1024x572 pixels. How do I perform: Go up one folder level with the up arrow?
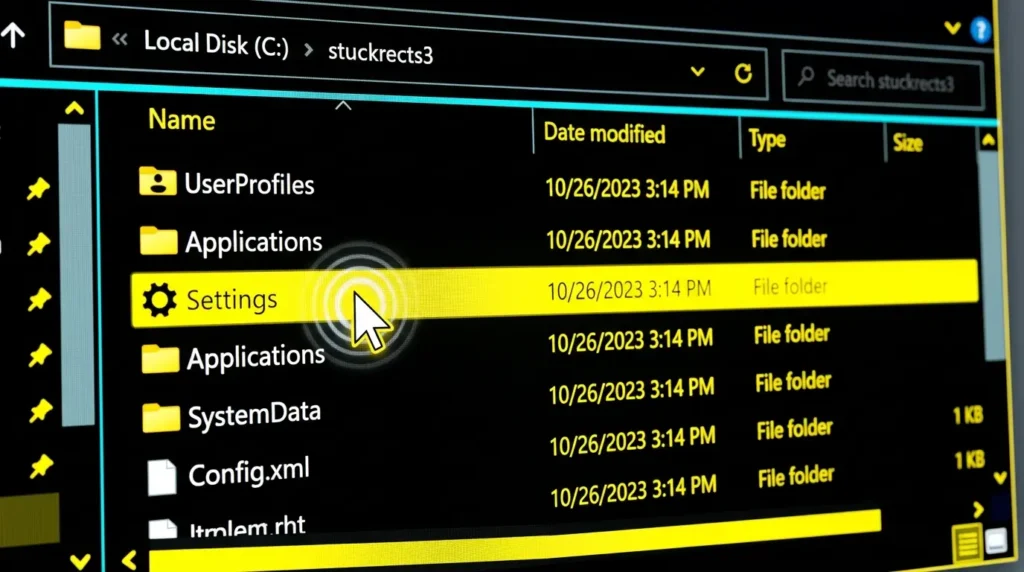[x=13, y=35]
